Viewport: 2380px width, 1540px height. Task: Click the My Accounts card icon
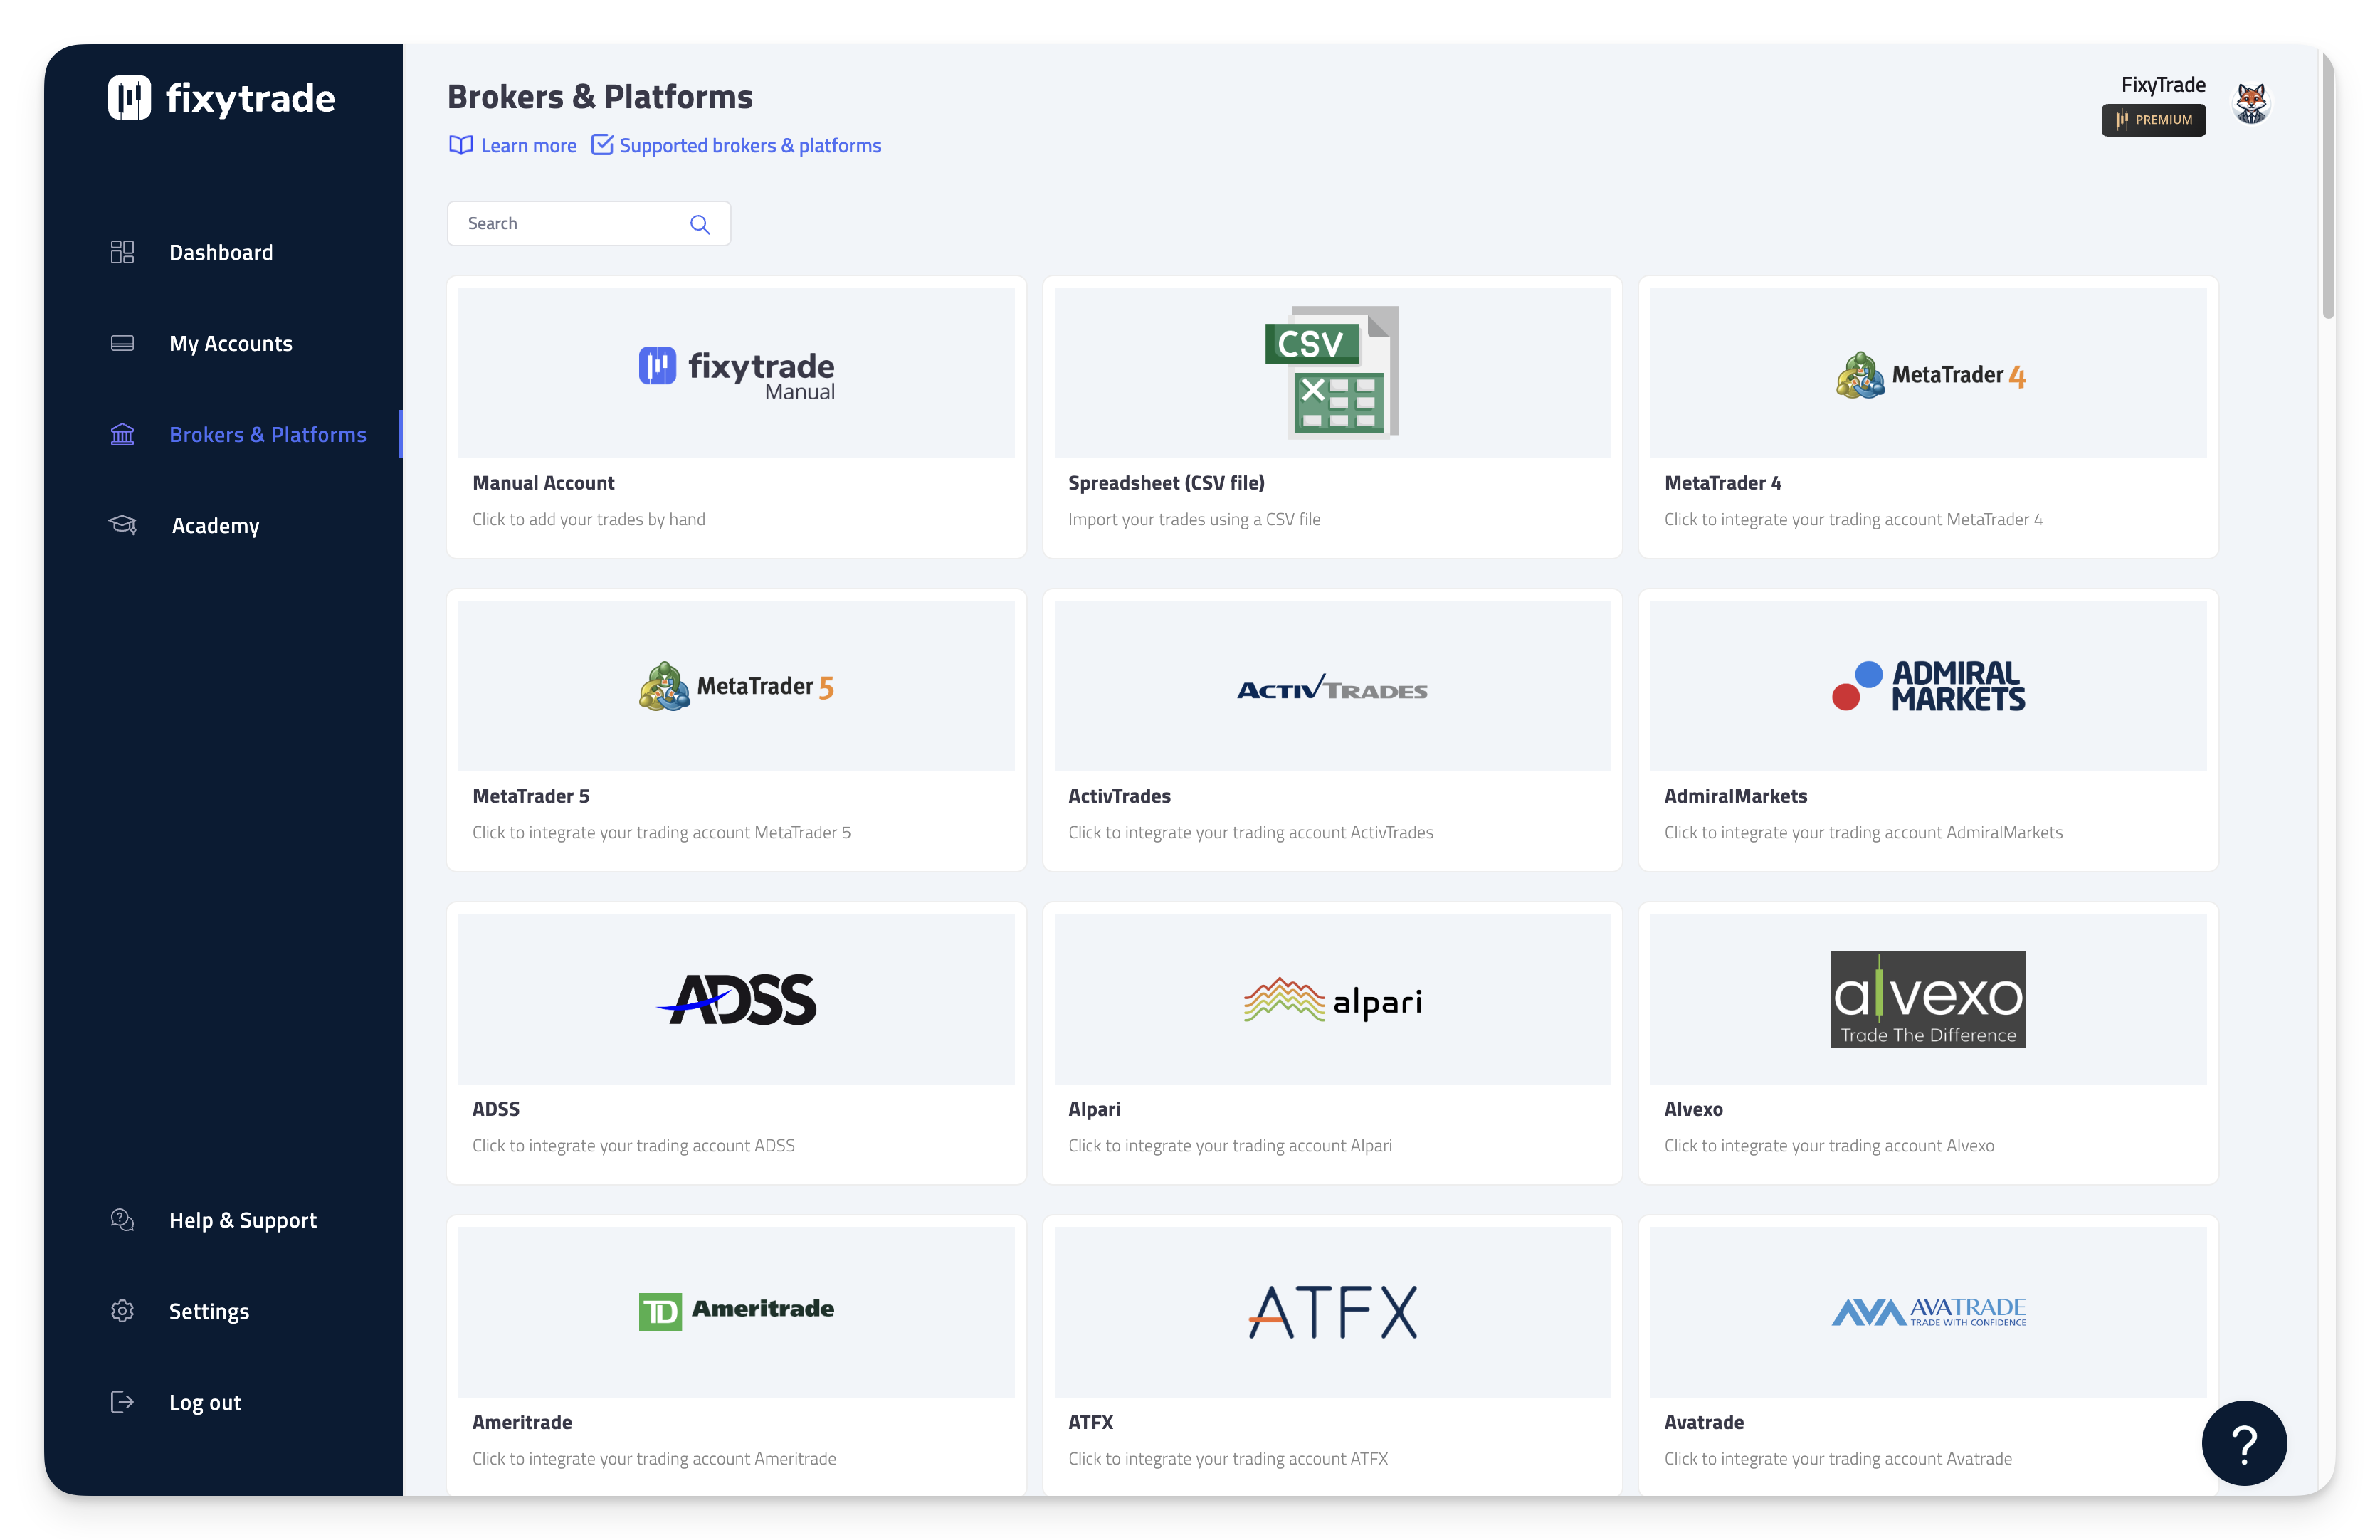pos(122,343)
